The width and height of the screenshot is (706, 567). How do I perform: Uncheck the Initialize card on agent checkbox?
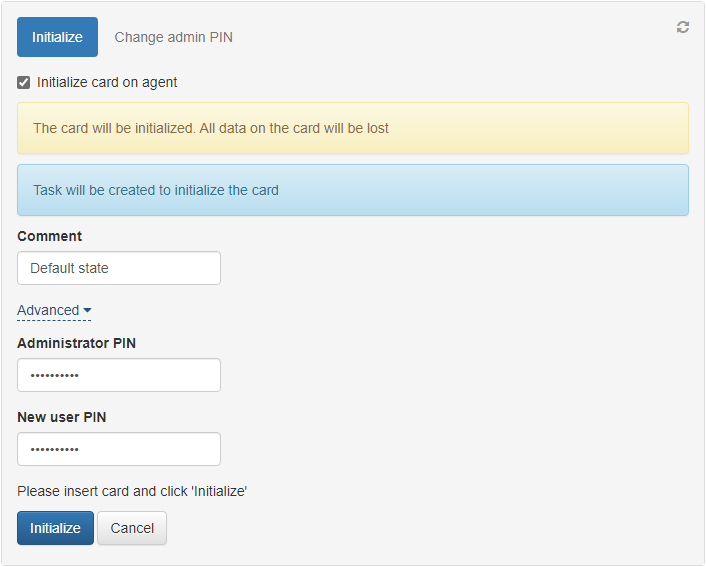[24, 83]
